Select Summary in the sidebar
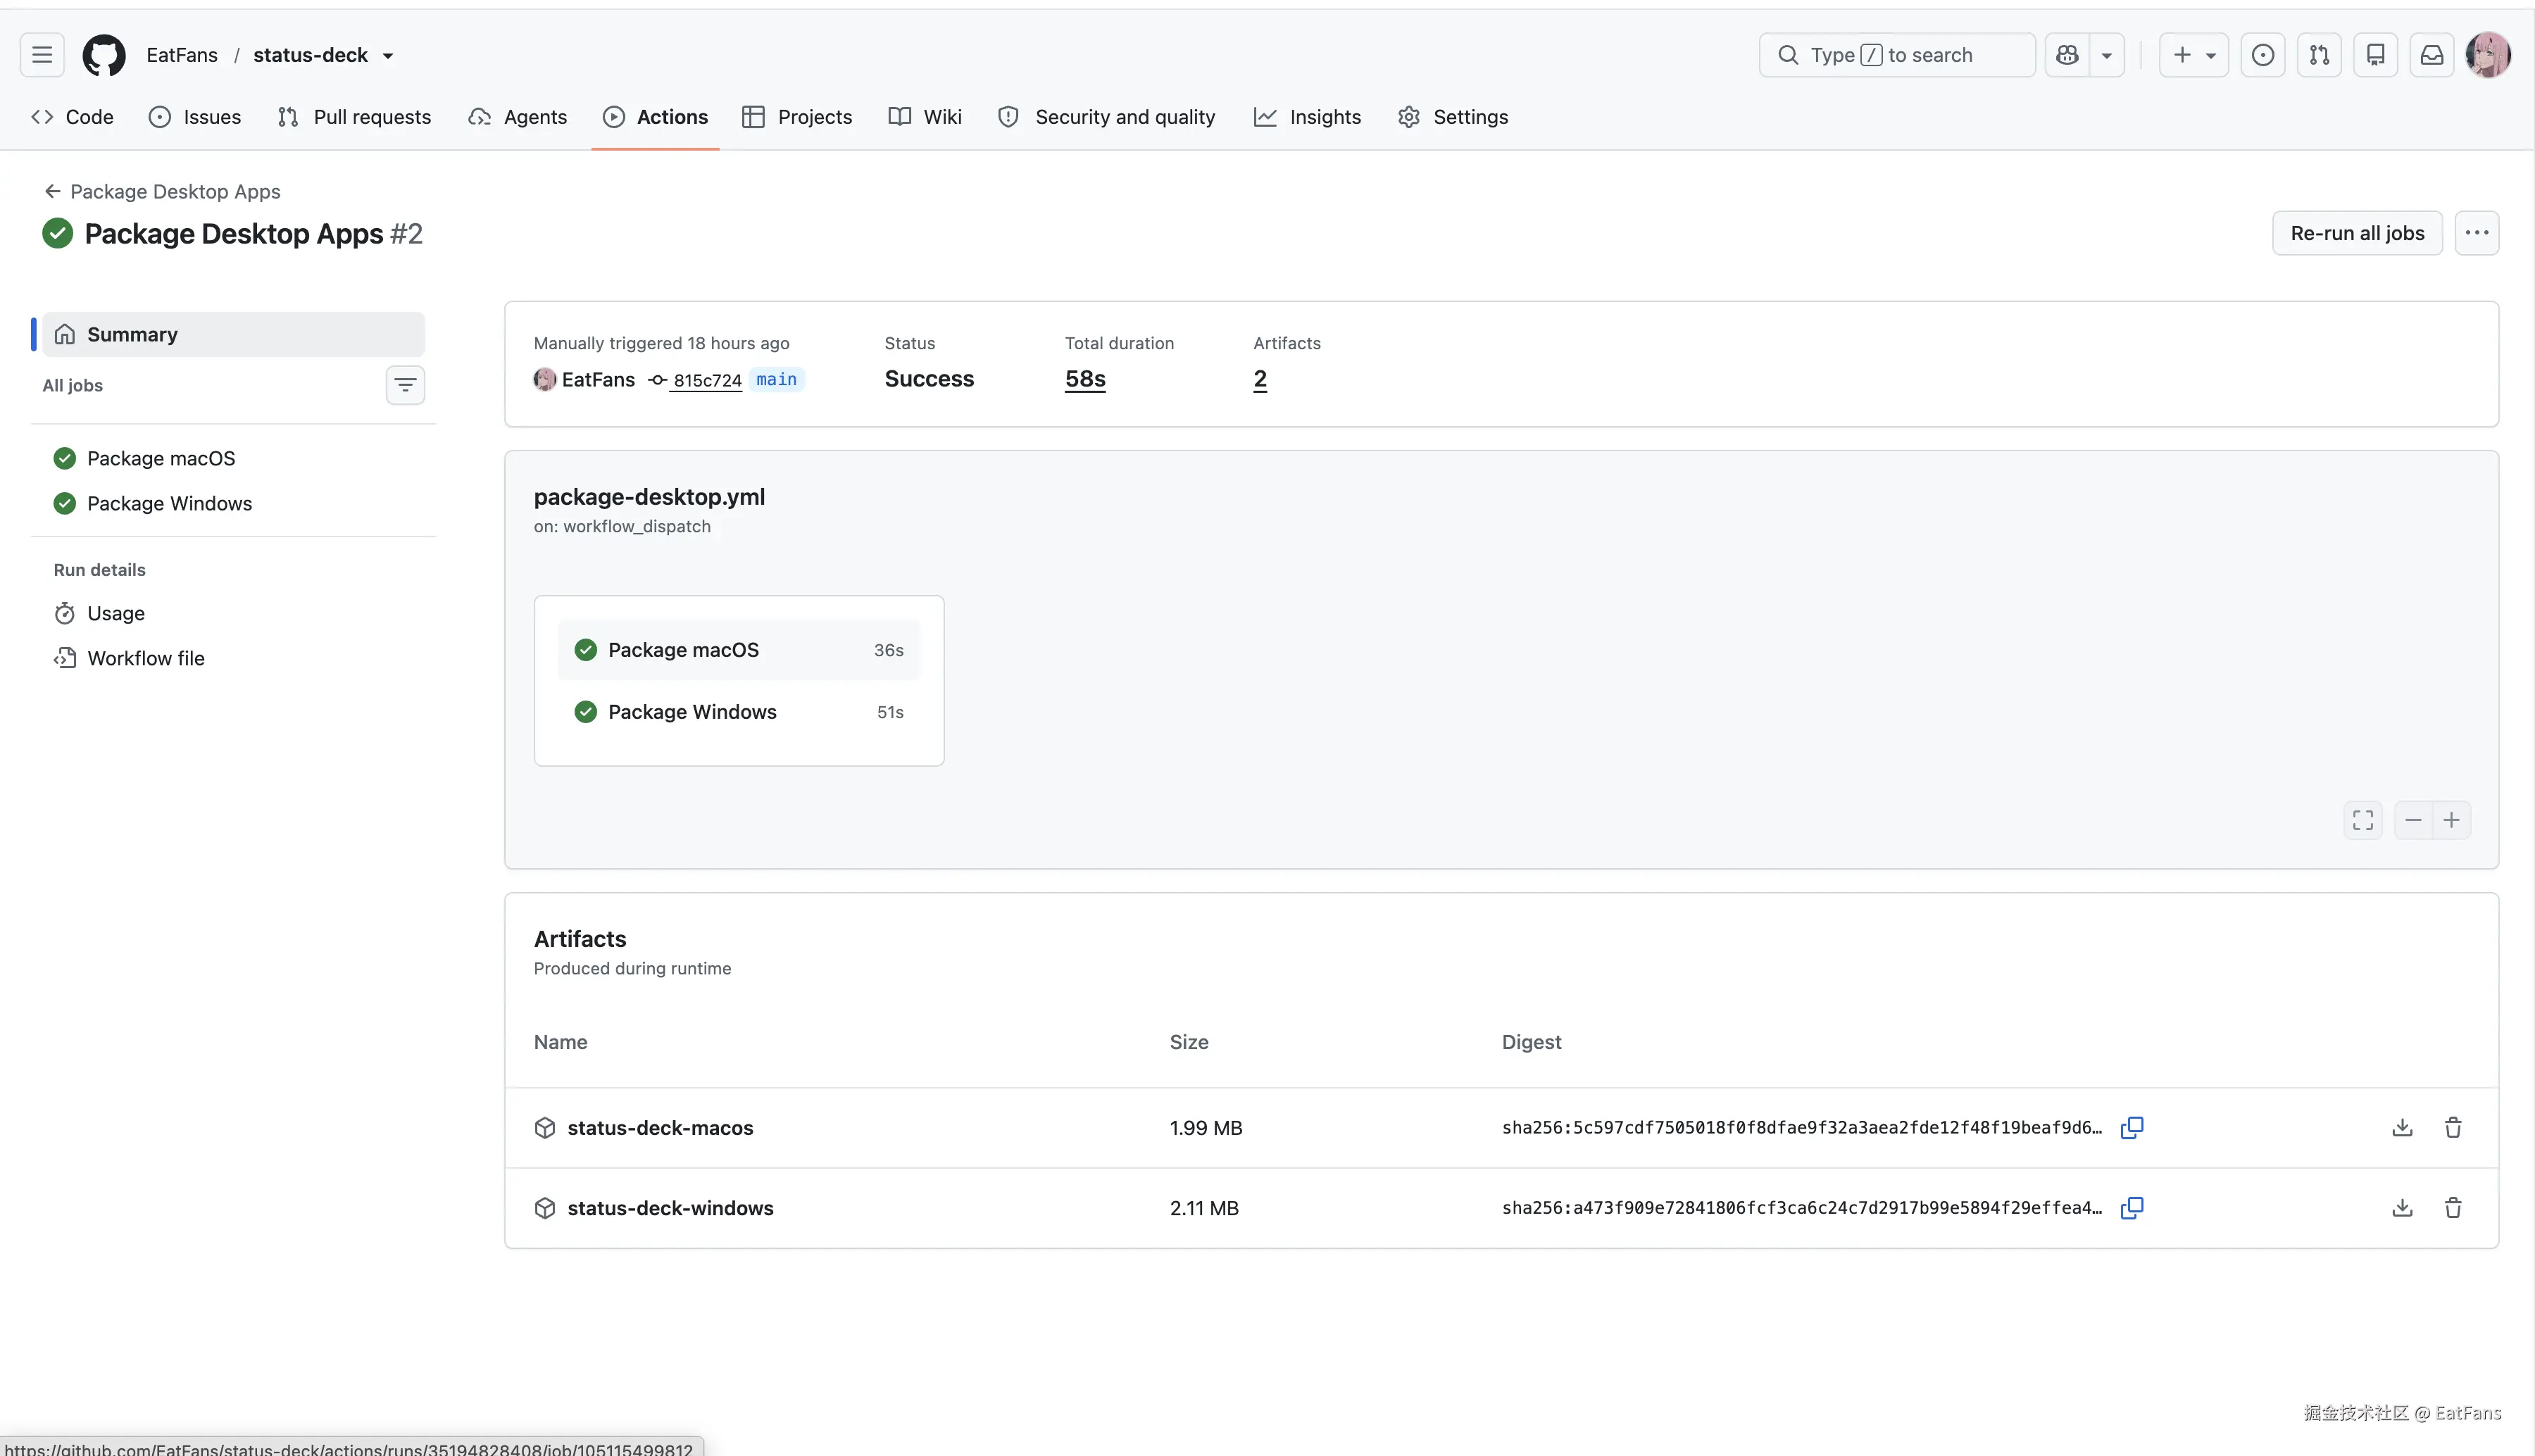Screen dimensions: 2535x1456 (x=233, y=334)
